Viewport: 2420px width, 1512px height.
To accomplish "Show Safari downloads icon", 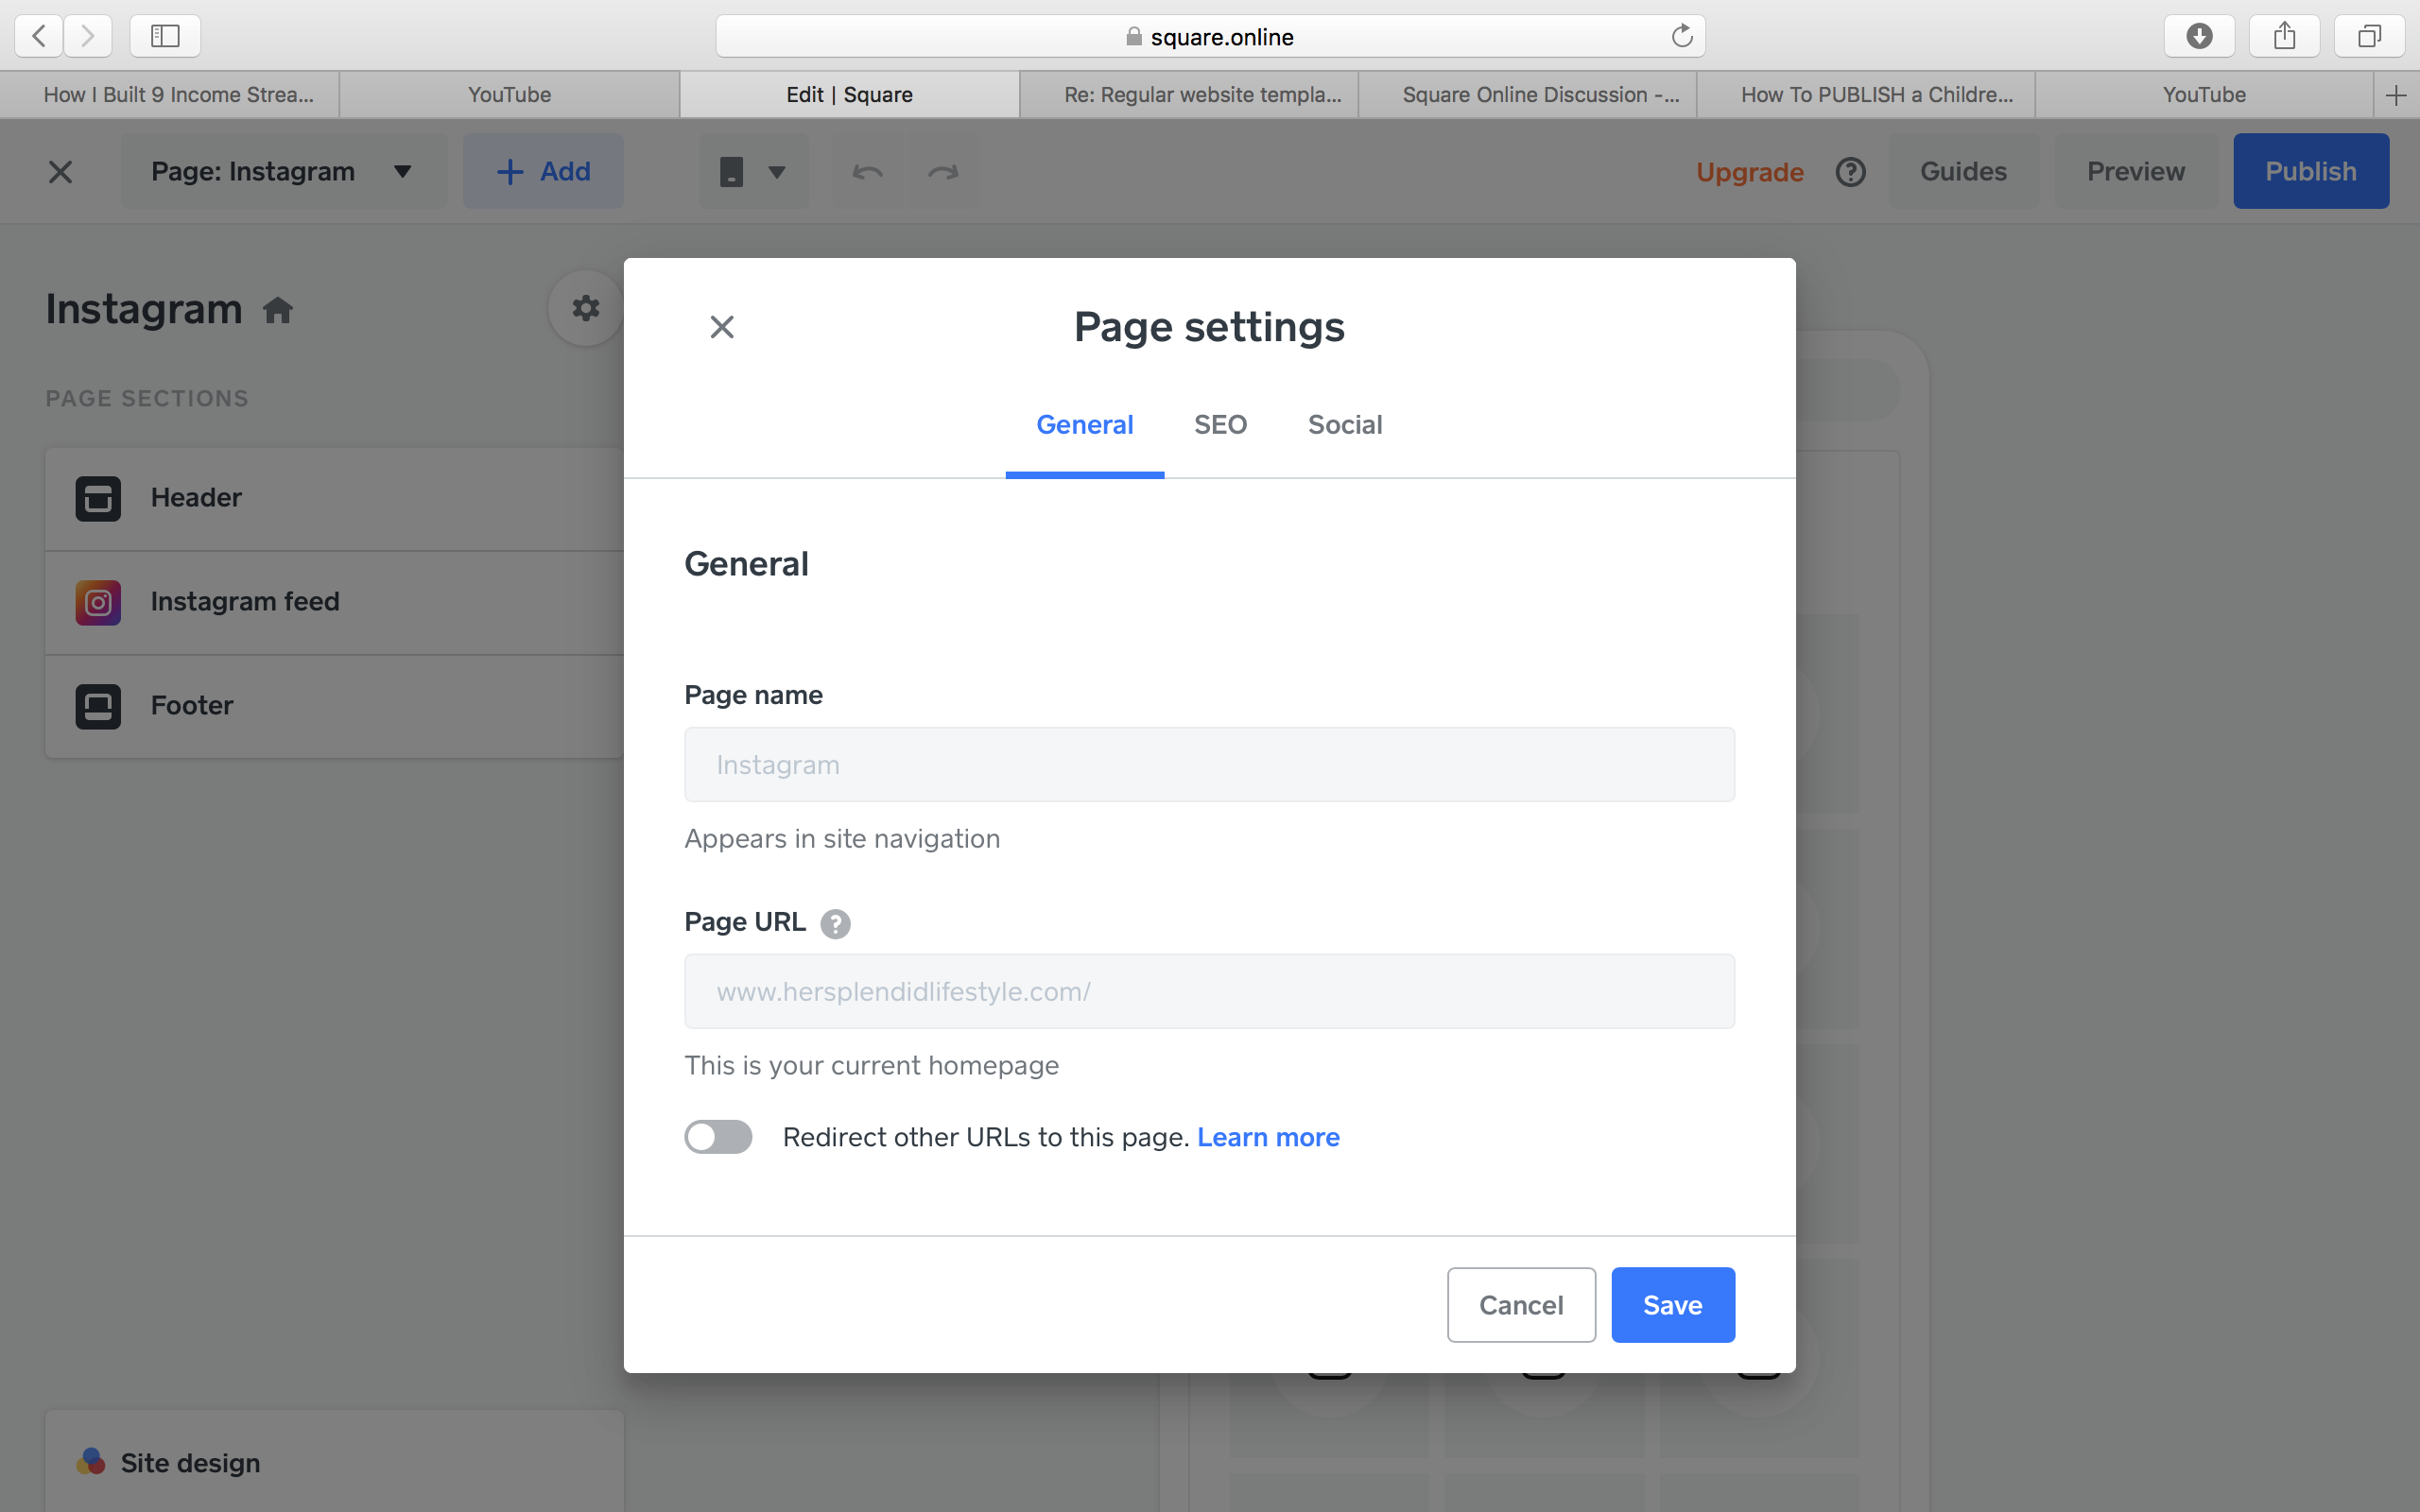I will (x=2199, y=36).
